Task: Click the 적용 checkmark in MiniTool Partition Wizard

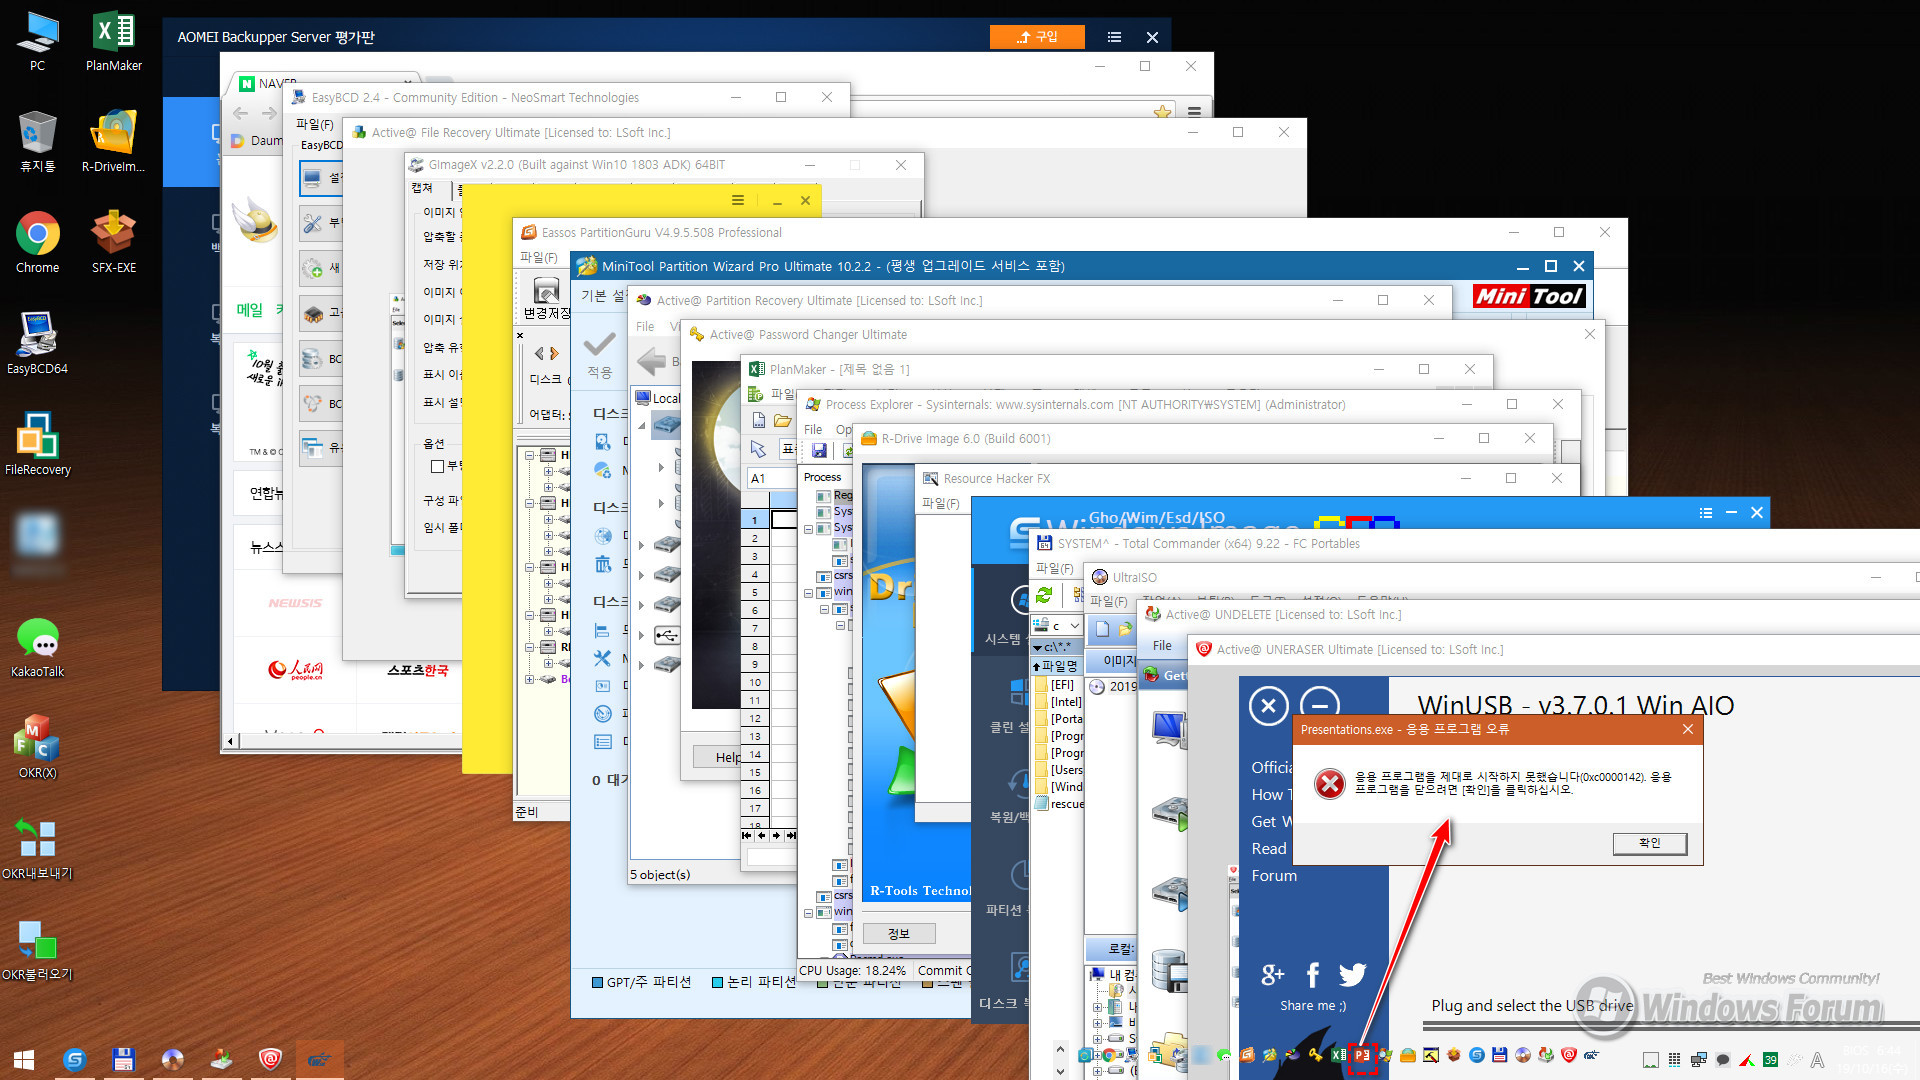Action: (x=599, y=345)
